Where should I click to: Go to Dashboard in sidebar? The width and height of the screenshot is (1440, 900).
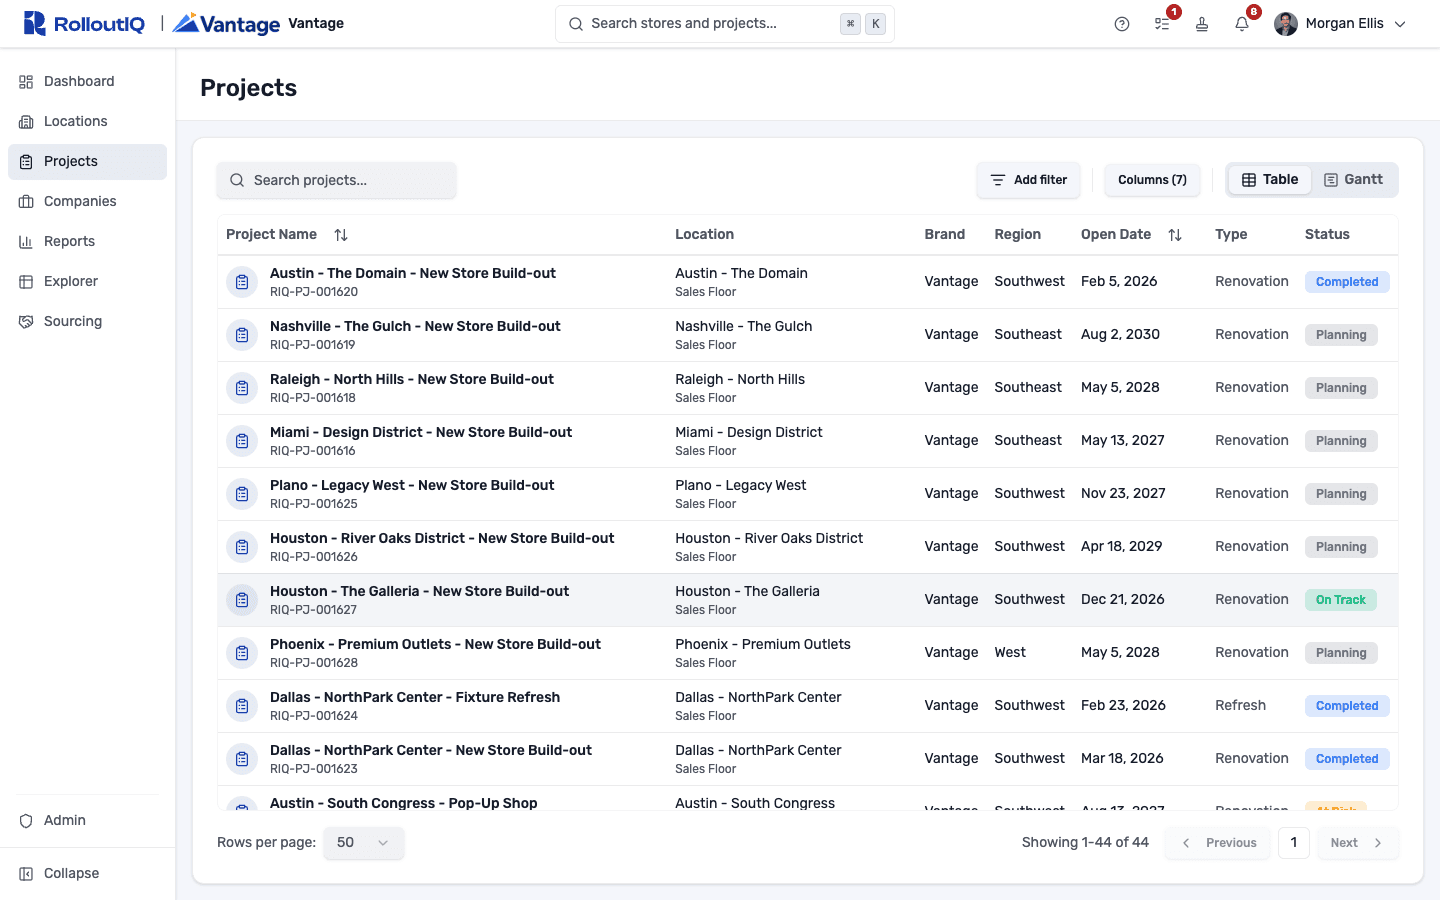pos(87,82)
